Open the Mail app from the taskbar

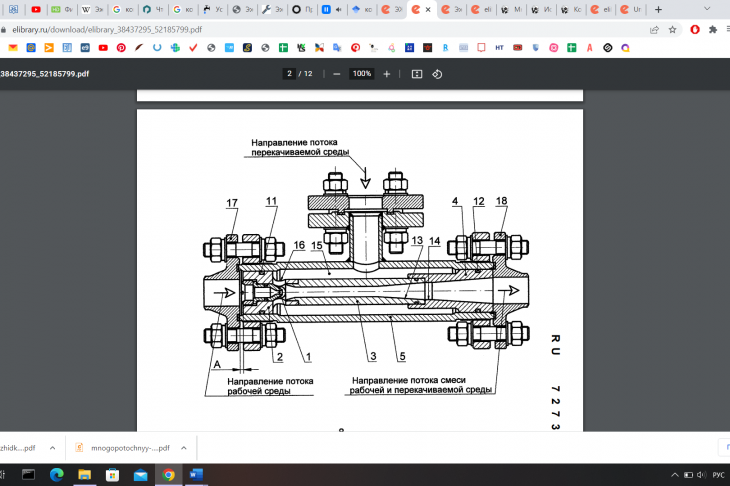click(140, 475)
